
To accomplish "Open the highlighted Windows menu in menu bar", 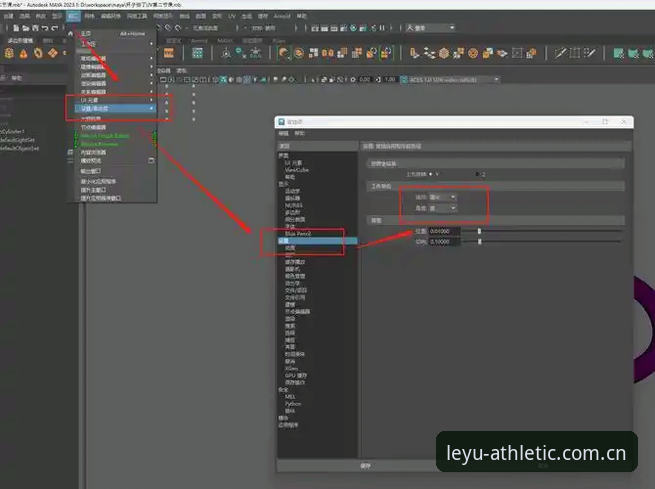I will click(x=73, y=16).
